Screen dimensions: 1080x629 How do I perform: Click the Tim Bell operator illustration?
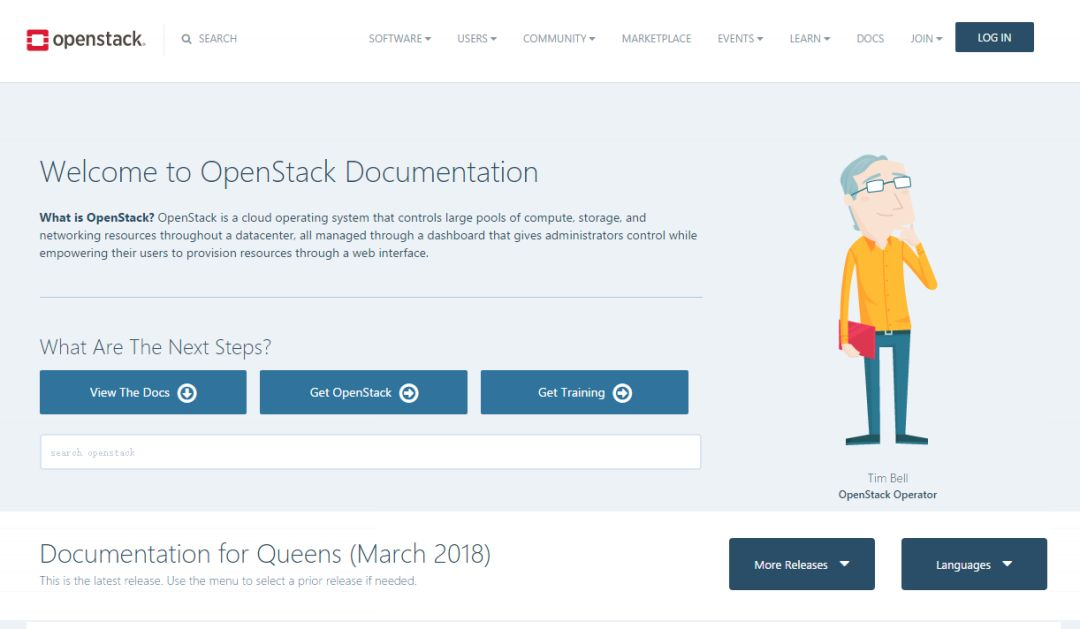coord(884,300)
